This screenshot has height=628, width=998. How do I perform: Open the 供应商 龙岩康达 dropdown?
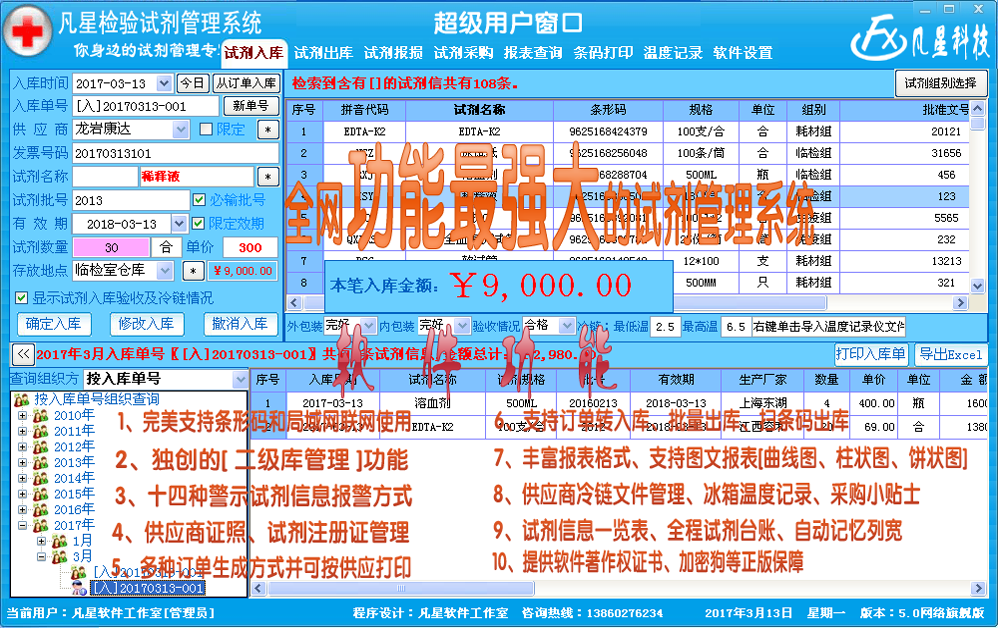pos(181,130)
